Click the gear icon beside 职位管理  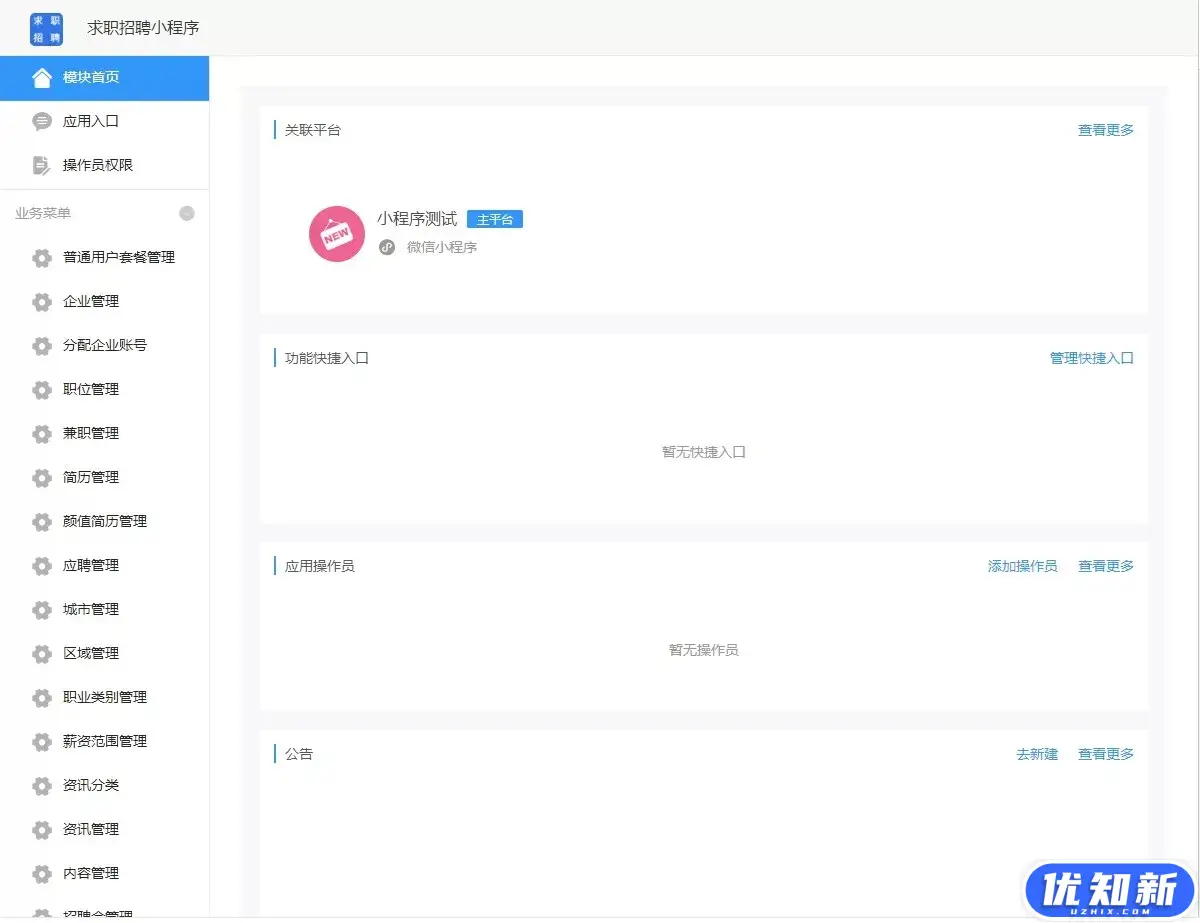(x=42, y=390)
